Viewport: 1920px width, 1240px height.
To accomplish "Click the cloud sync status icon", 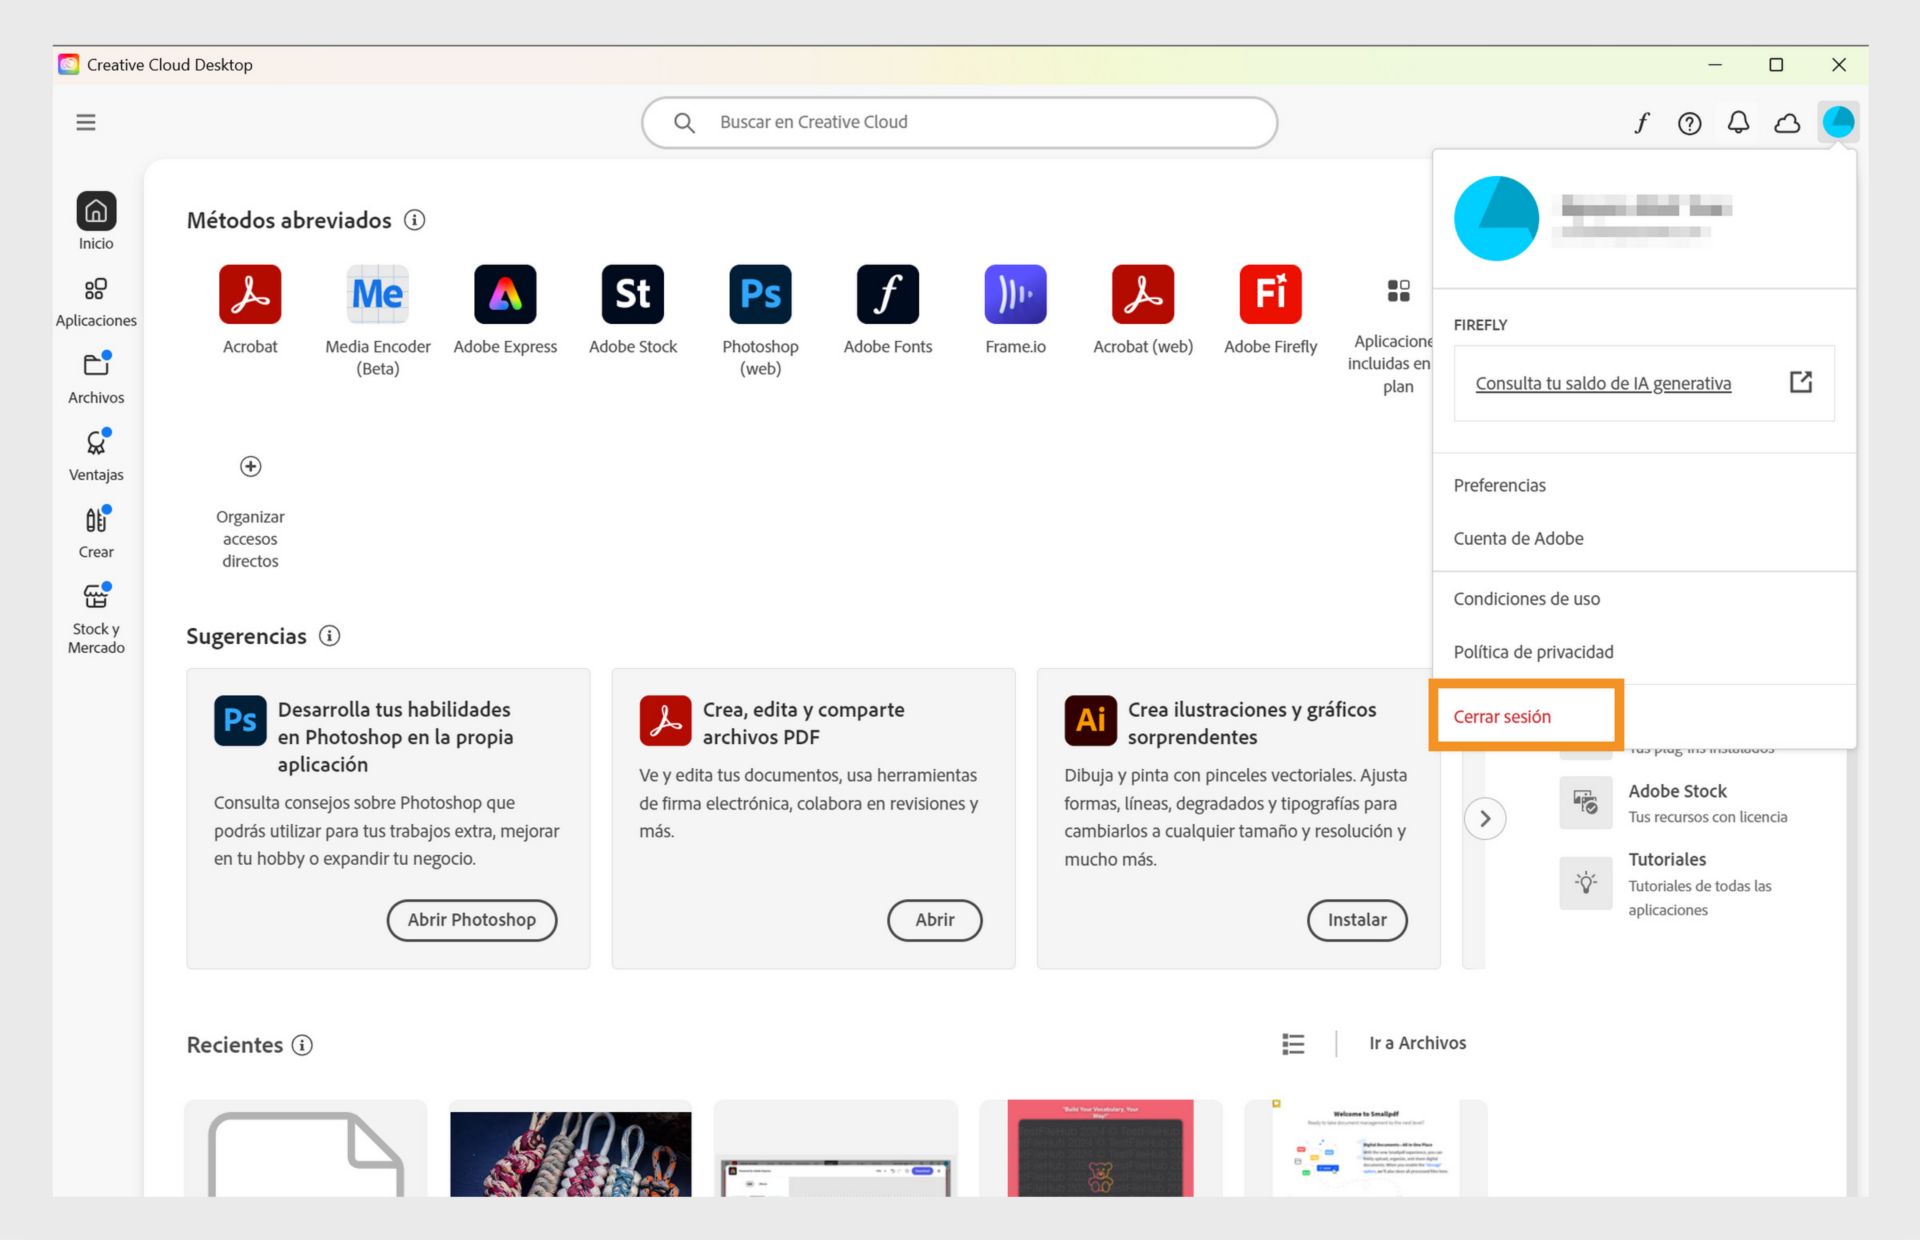I will click(x=1787, y=122).
